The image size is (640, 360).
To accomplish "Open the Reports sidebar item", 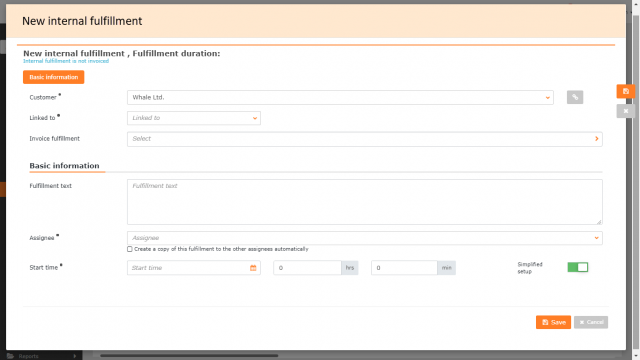I will coord(41,356).
